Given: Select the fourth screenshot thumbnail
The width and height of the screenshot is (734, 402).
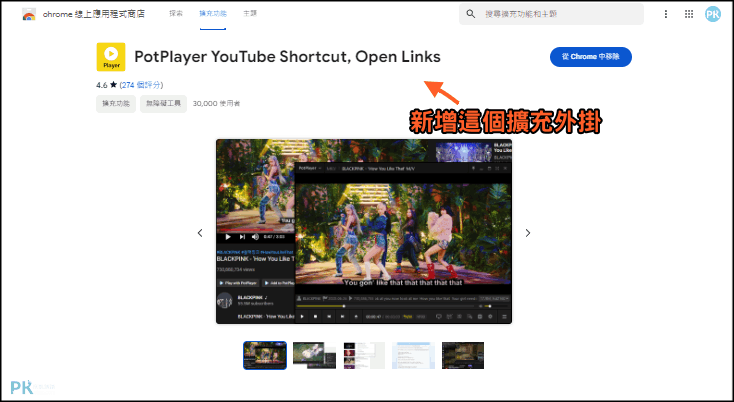Looking at the screenshot, I should (413, 355).
